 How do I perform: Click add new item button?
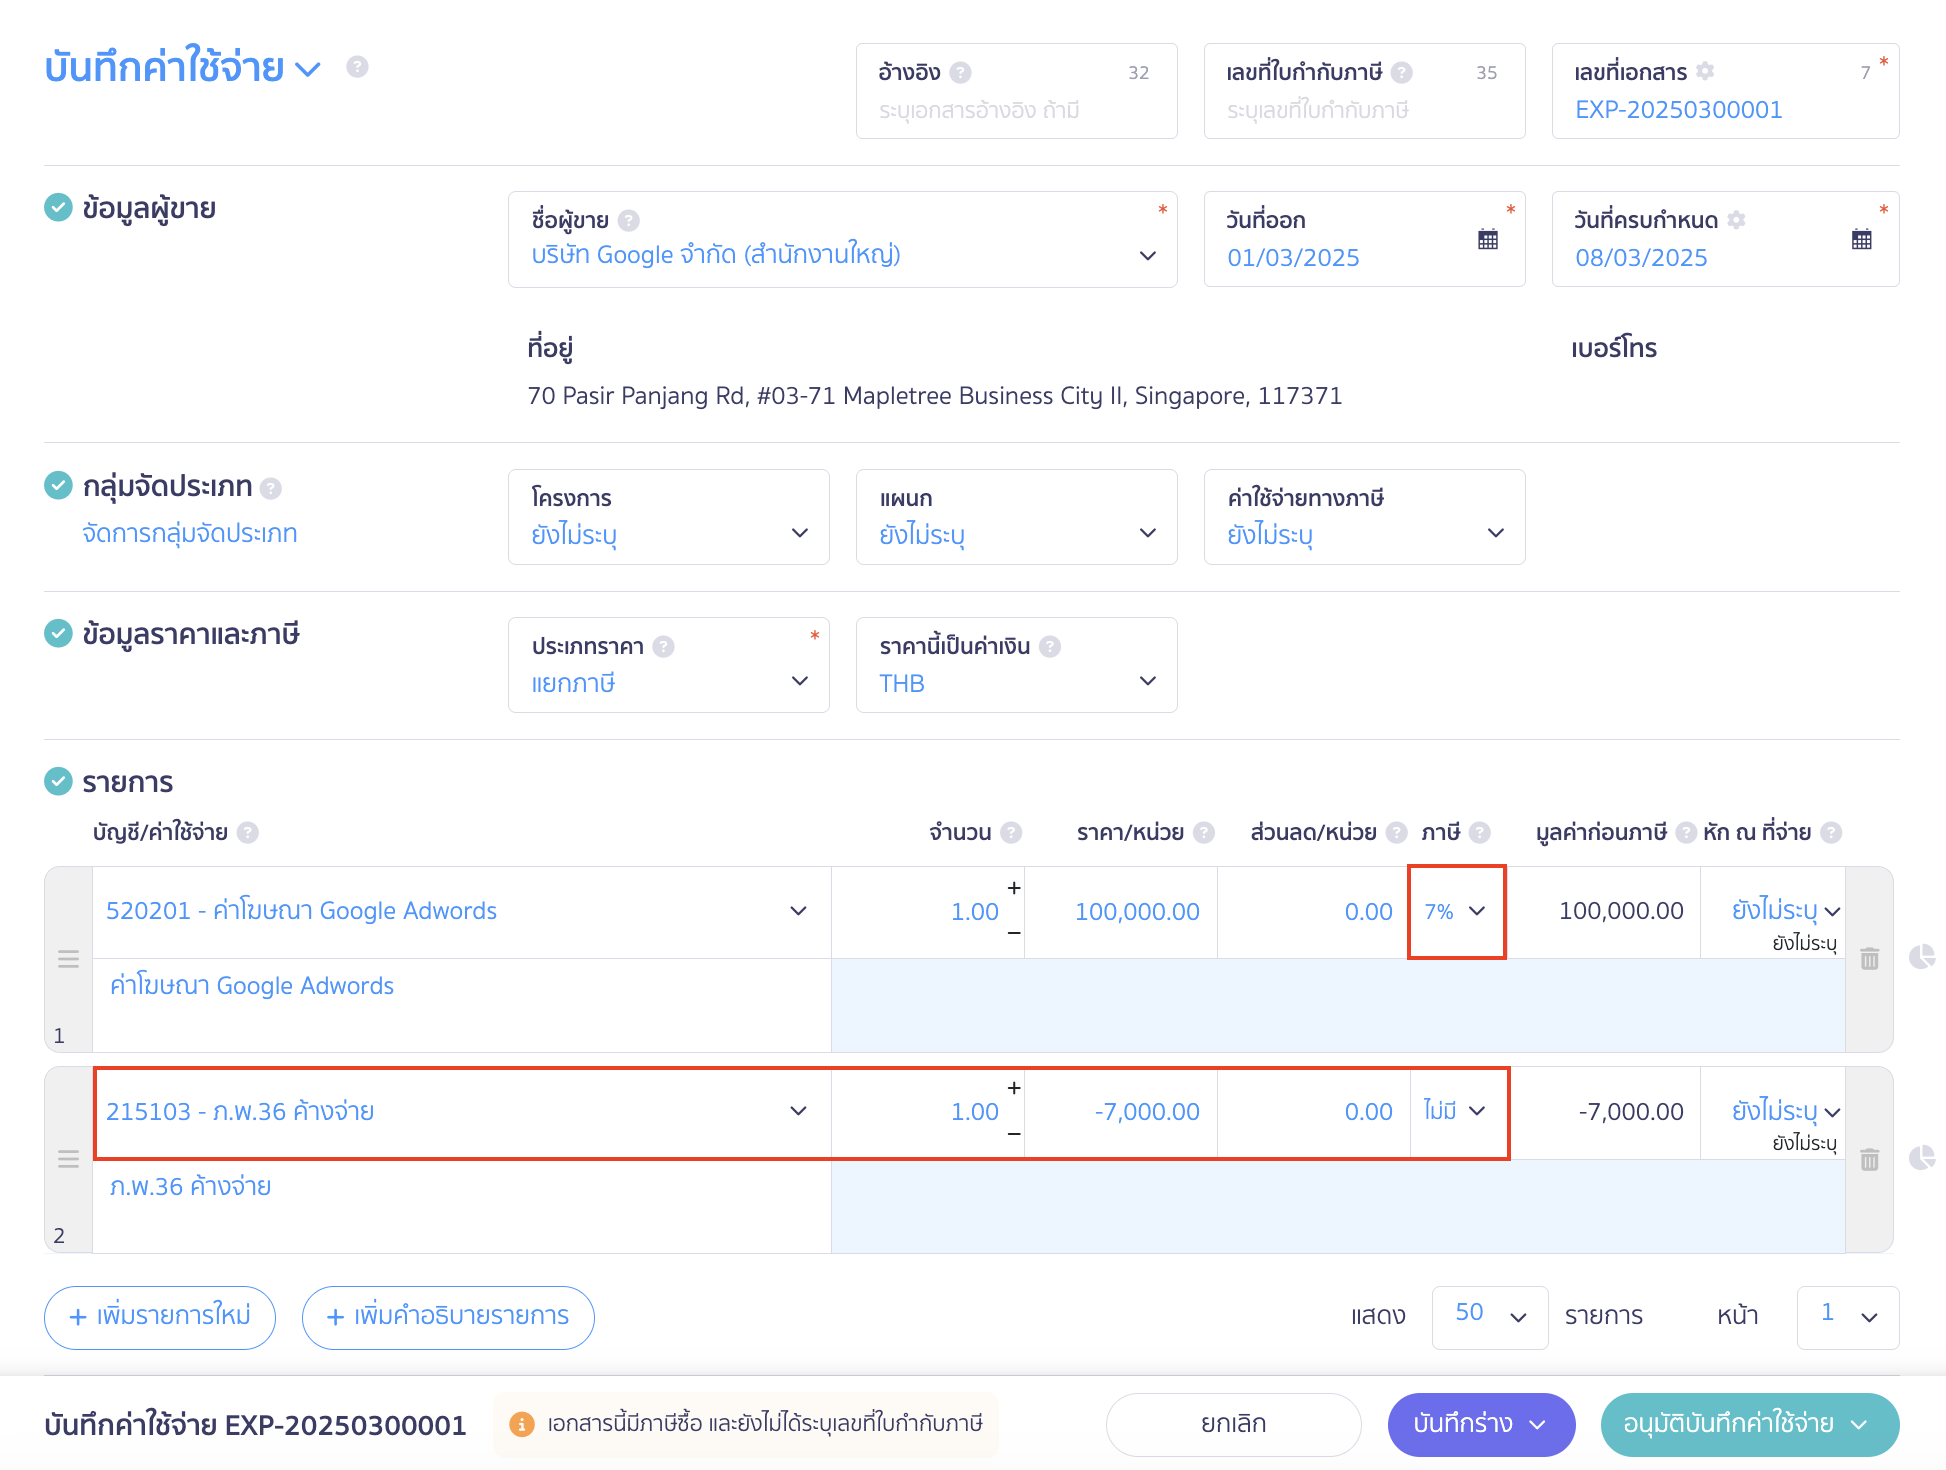[x=160, y=1316]
